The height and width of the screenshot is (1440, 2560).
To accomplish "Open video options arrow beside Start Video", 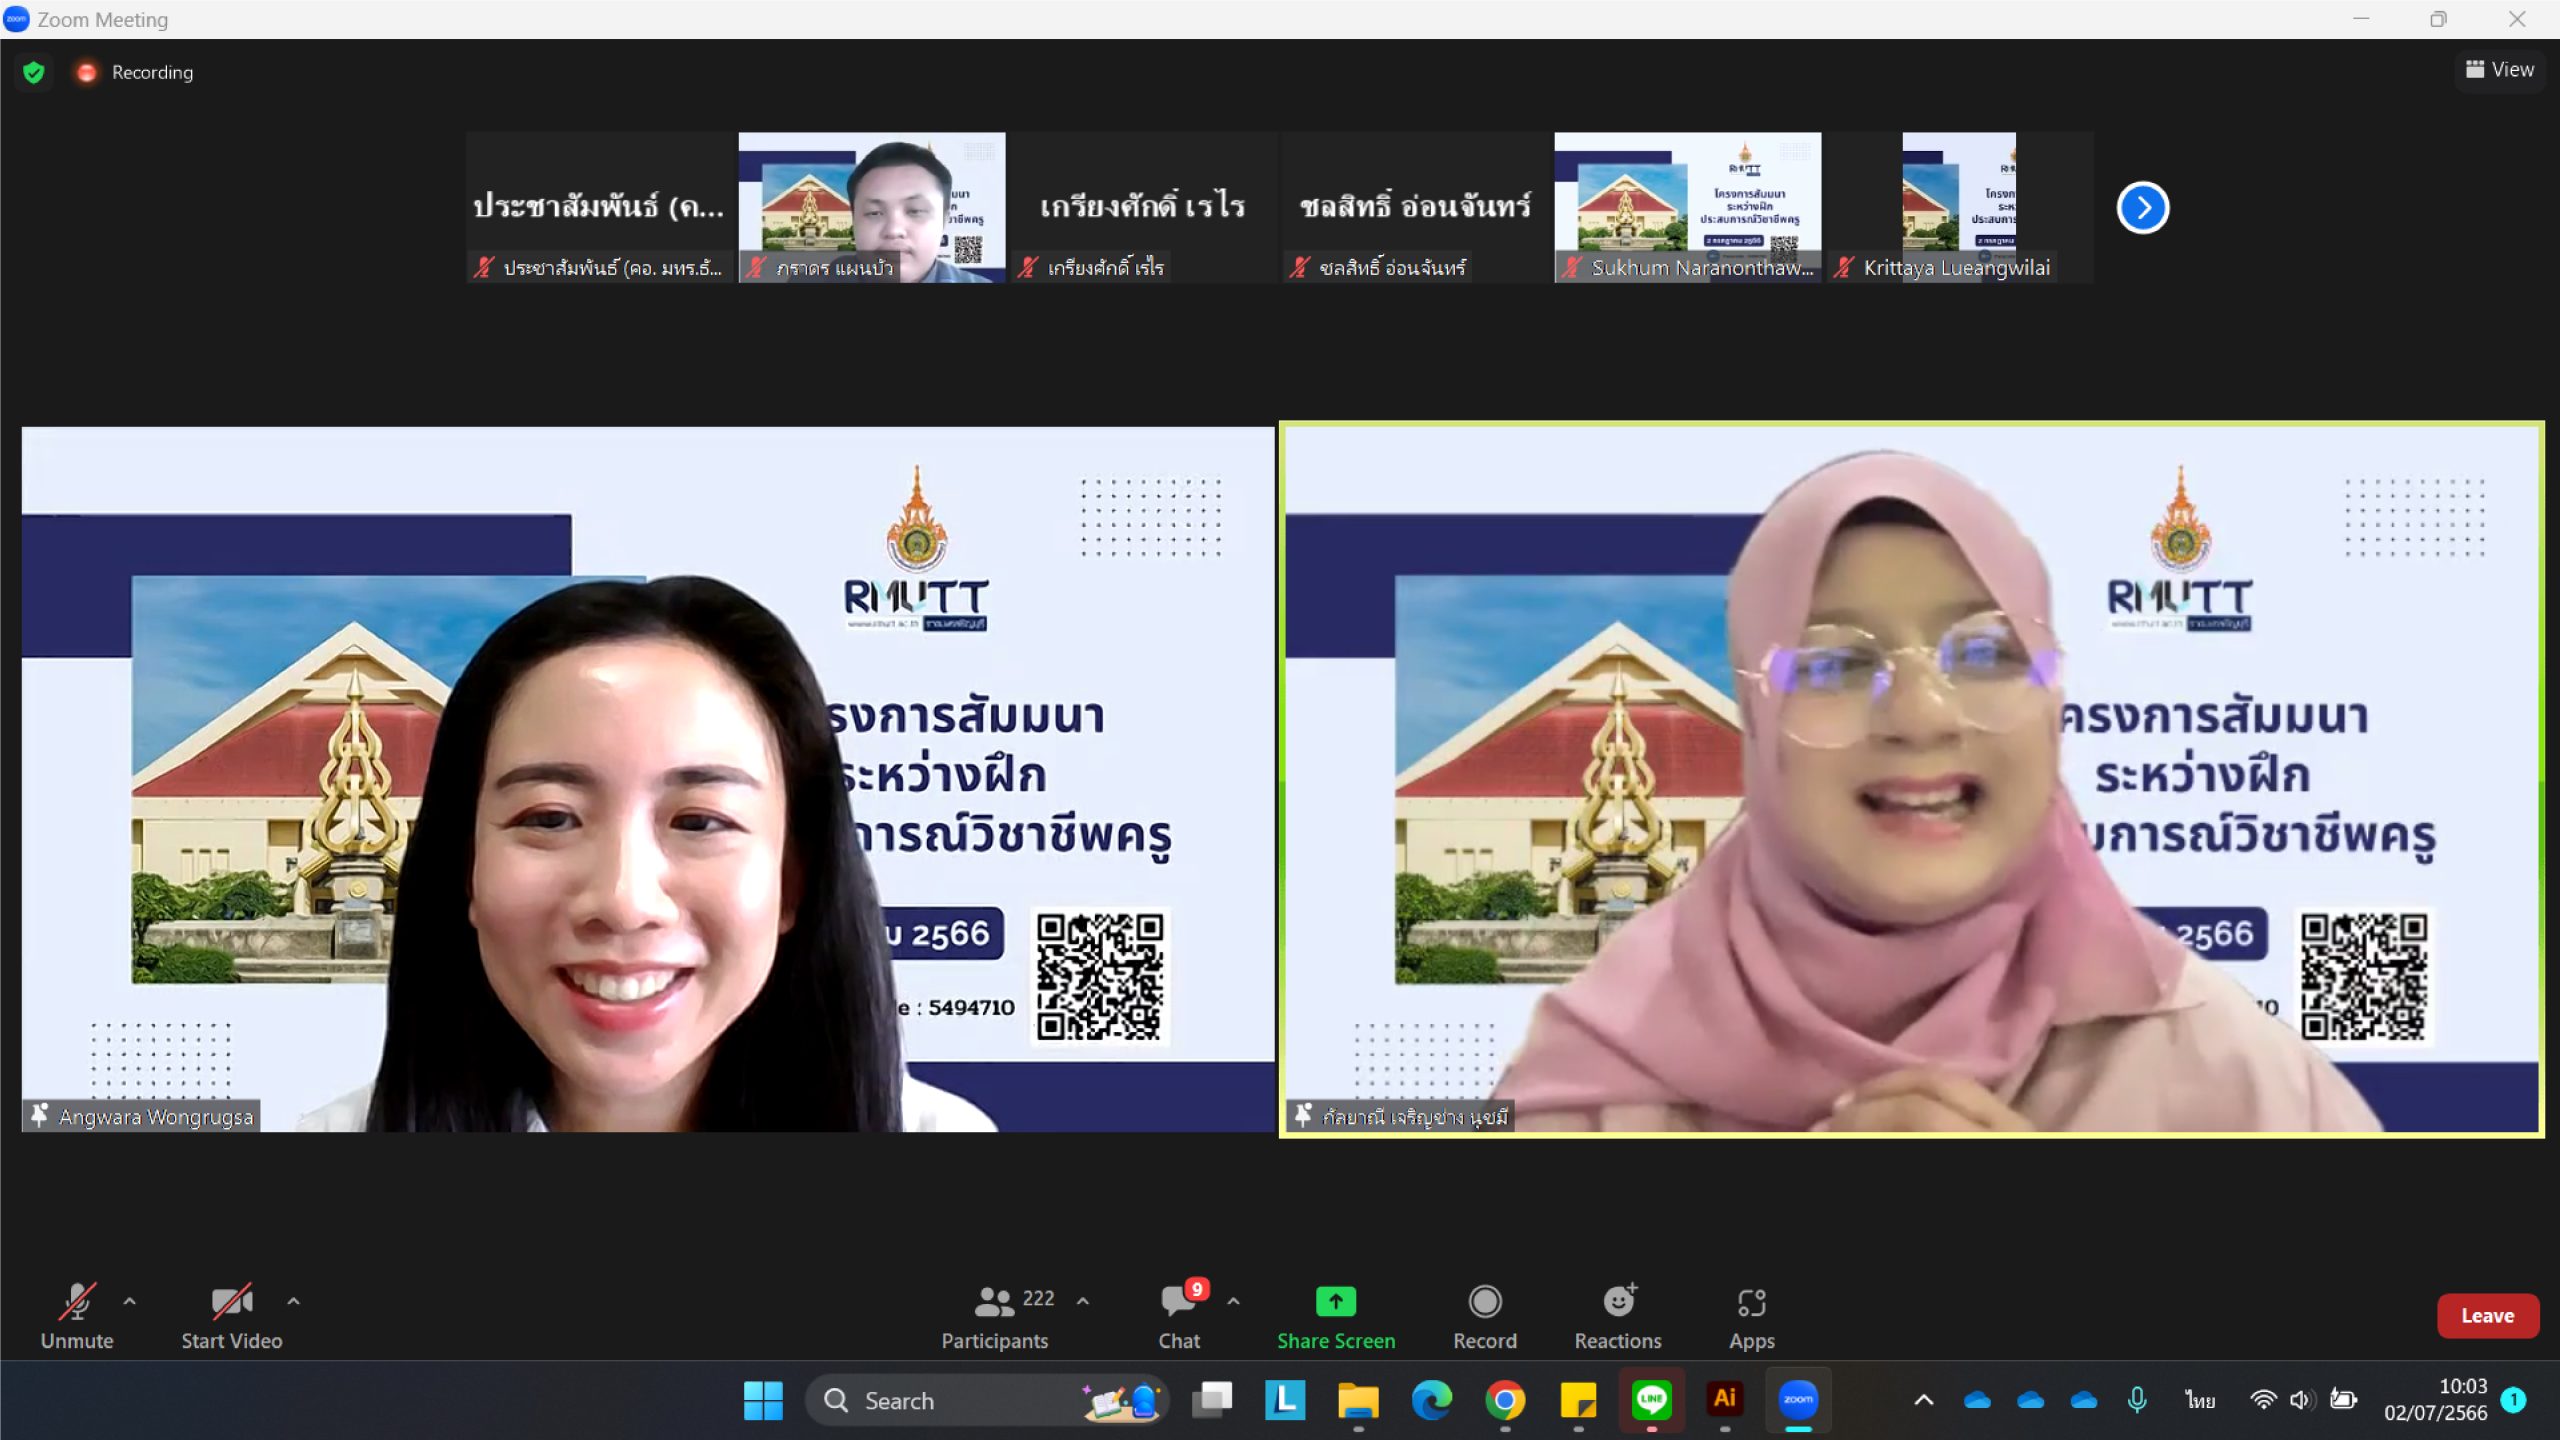I will (293, 1301).
